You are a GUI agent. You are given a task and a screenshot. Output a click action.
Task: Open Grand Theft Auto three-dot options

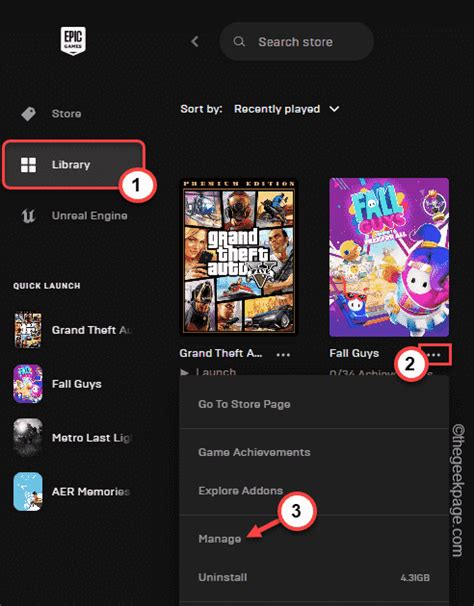click(x=283, y=354)
